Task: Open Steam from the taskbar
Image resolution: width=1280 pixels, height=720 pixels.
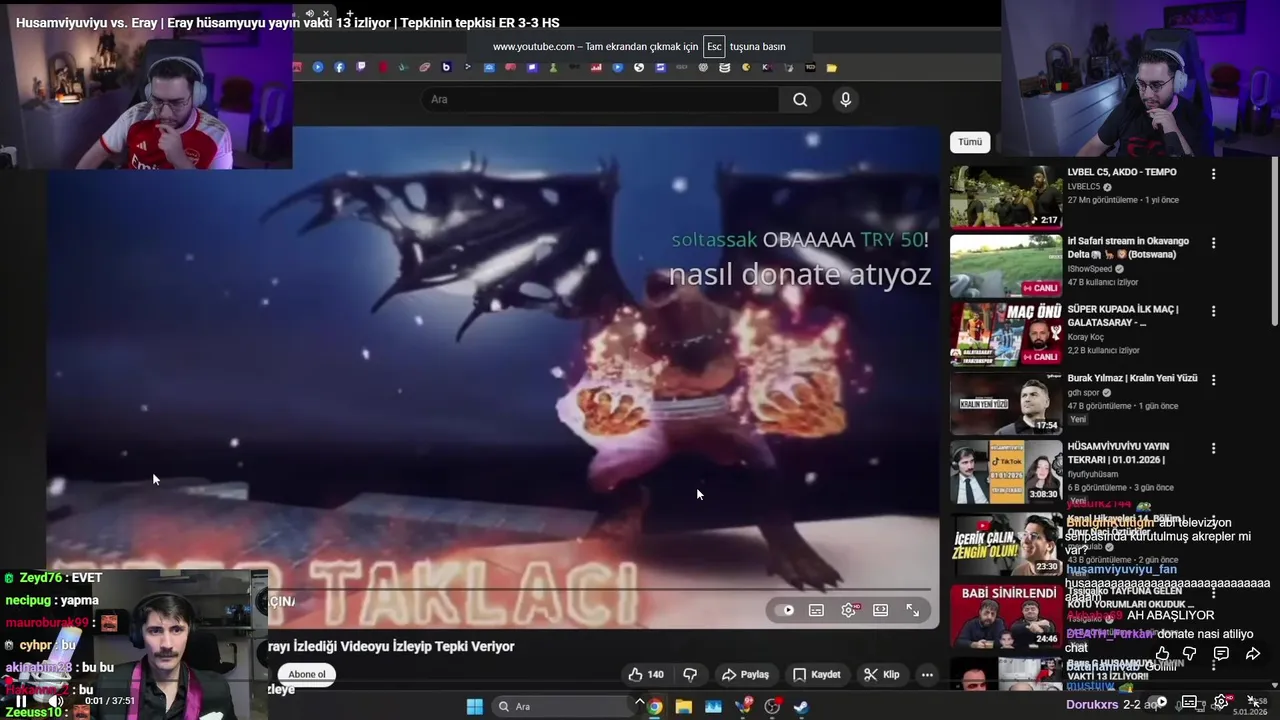Action: [801, 706]
